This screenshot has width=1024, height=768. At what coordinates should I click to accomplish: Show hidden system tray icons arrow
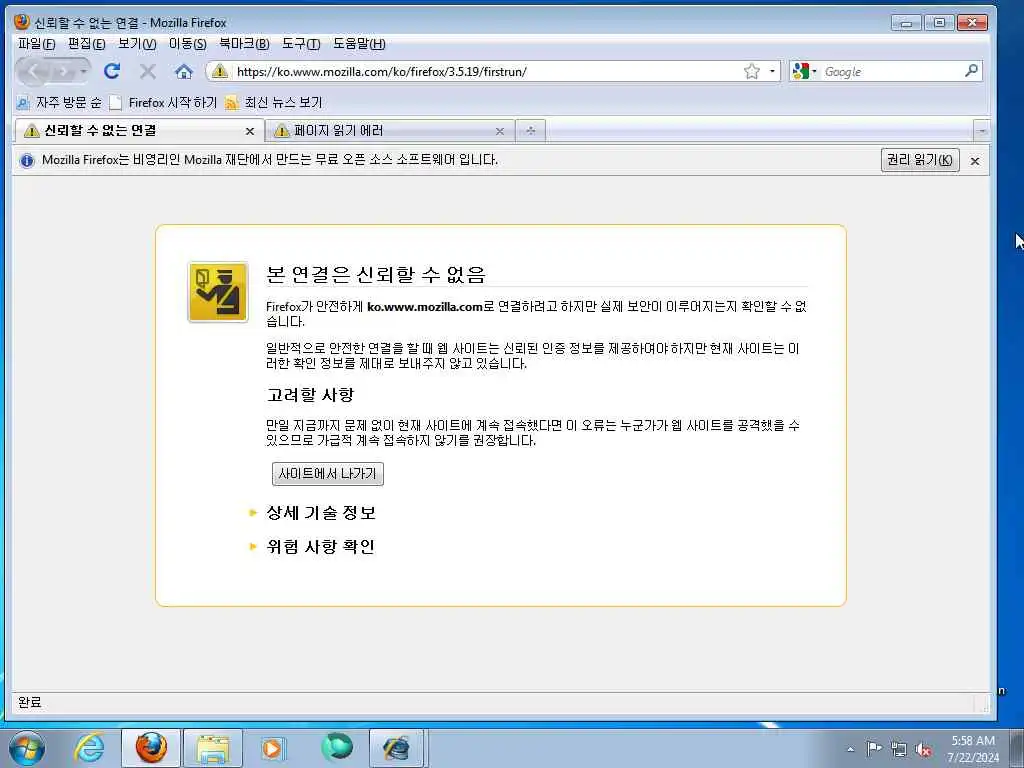click(850, 749)
